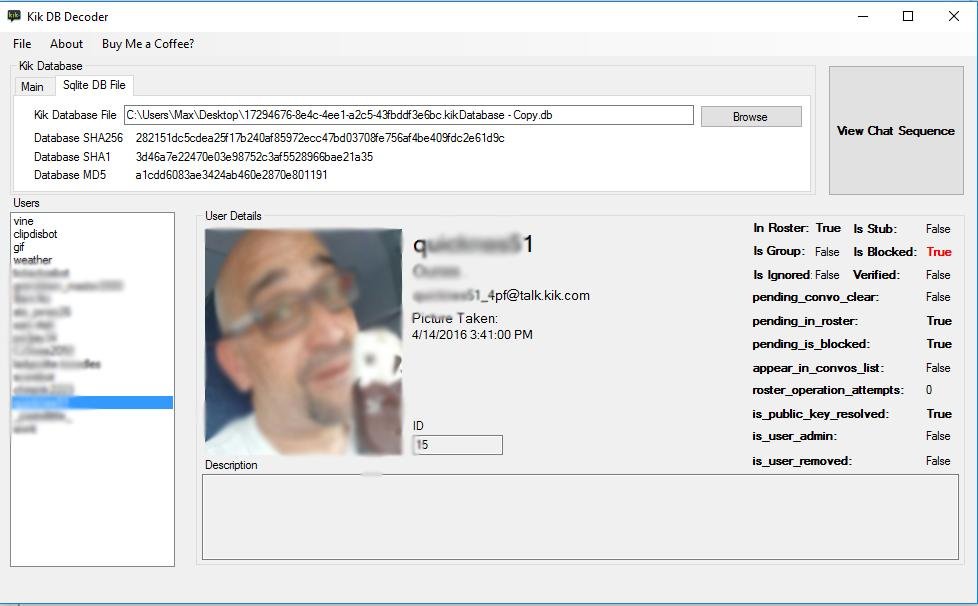The width and height of the screenshot is (978, 606).
Task: Minimize the Kik DB Decoder window
Action: click(863, 16)
